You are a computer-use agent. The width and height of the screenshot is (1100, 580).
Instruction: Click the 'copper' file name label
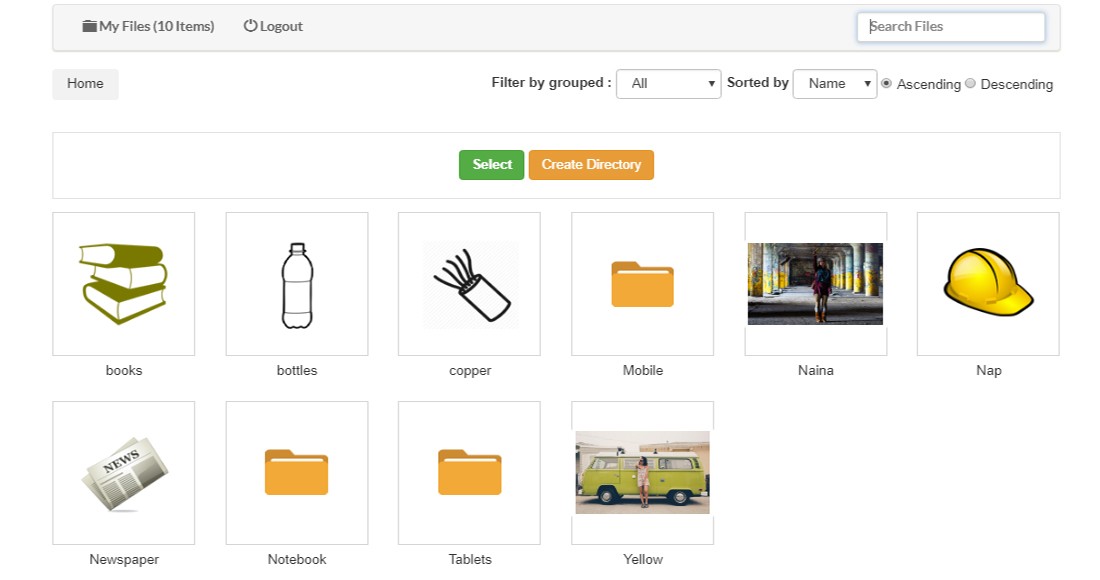tap(470, 370)
